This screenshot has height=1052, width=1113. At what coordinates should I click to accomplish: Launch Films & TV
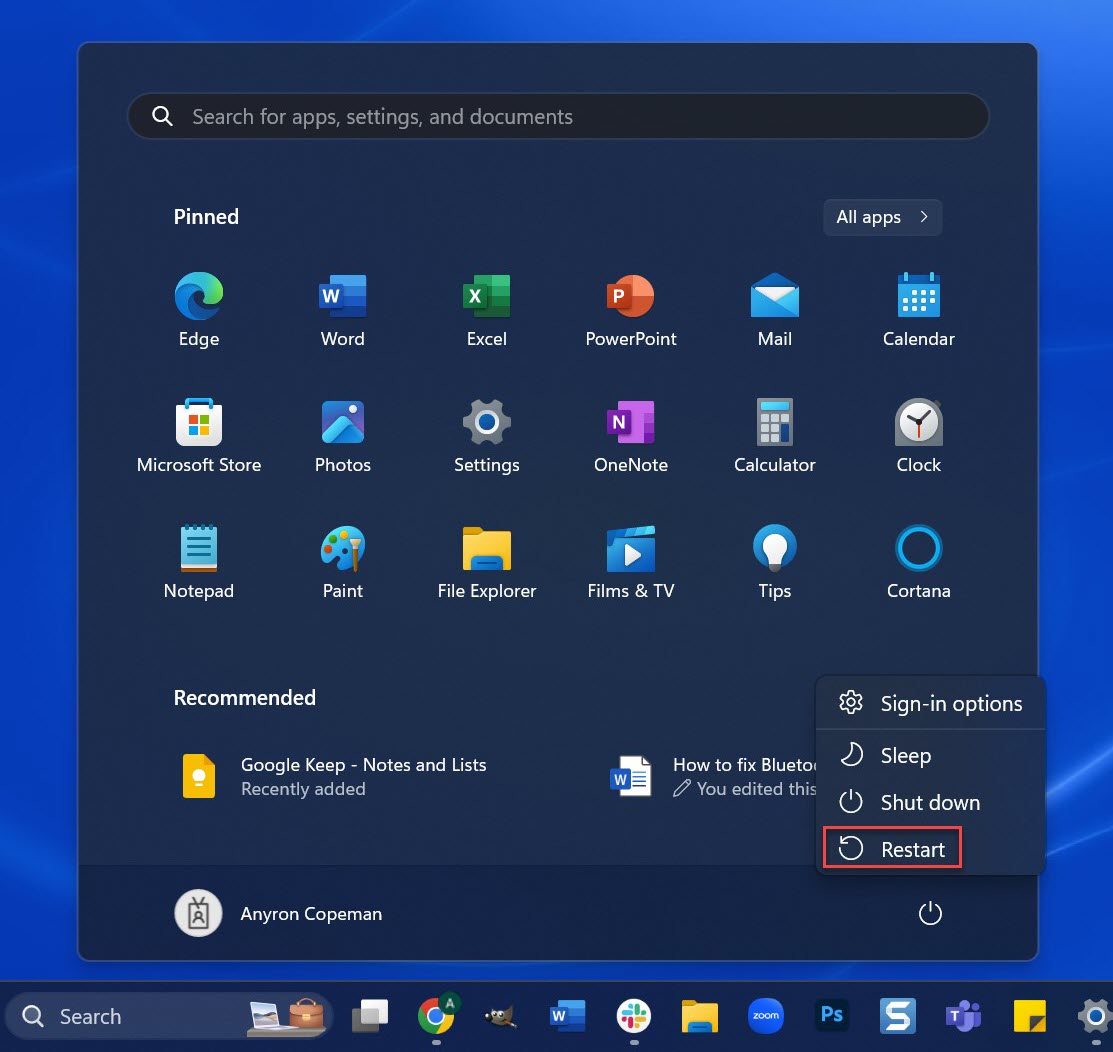(x=630, y=561)
